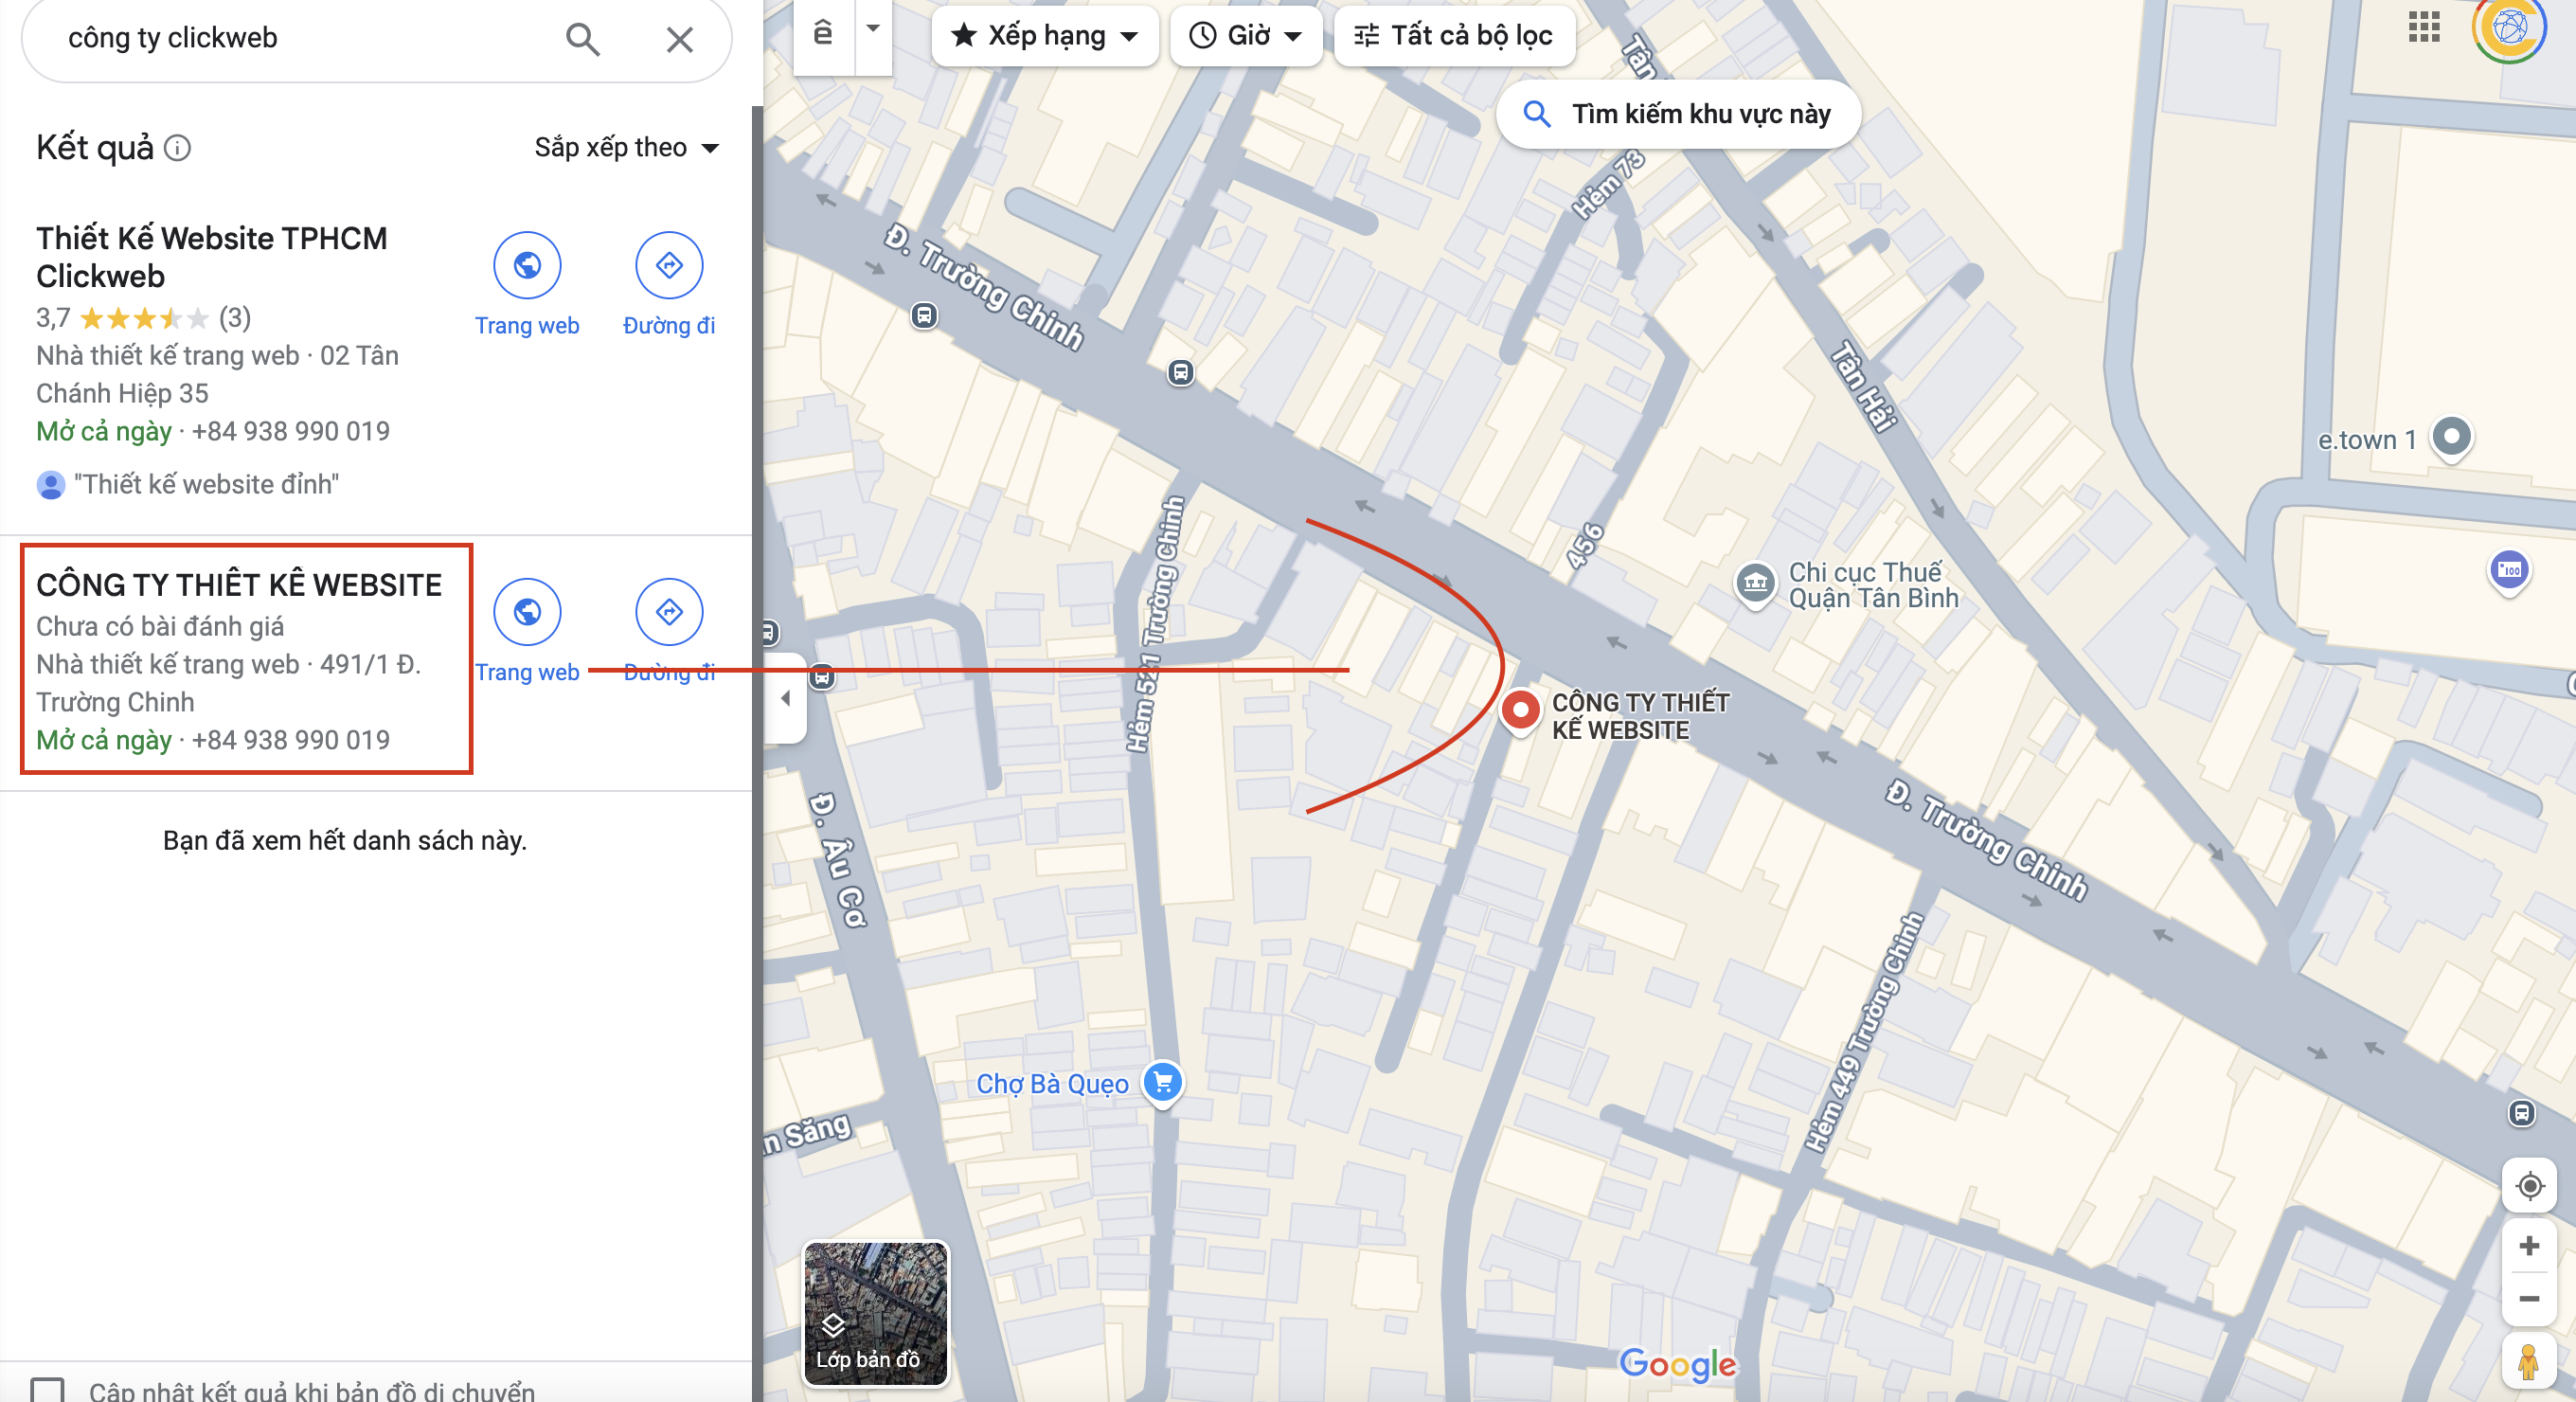Click Chi cục Thuế Quận Tân Bình marker
The width and height of the screenshot is (2576, 1402).
[1755, 583]
